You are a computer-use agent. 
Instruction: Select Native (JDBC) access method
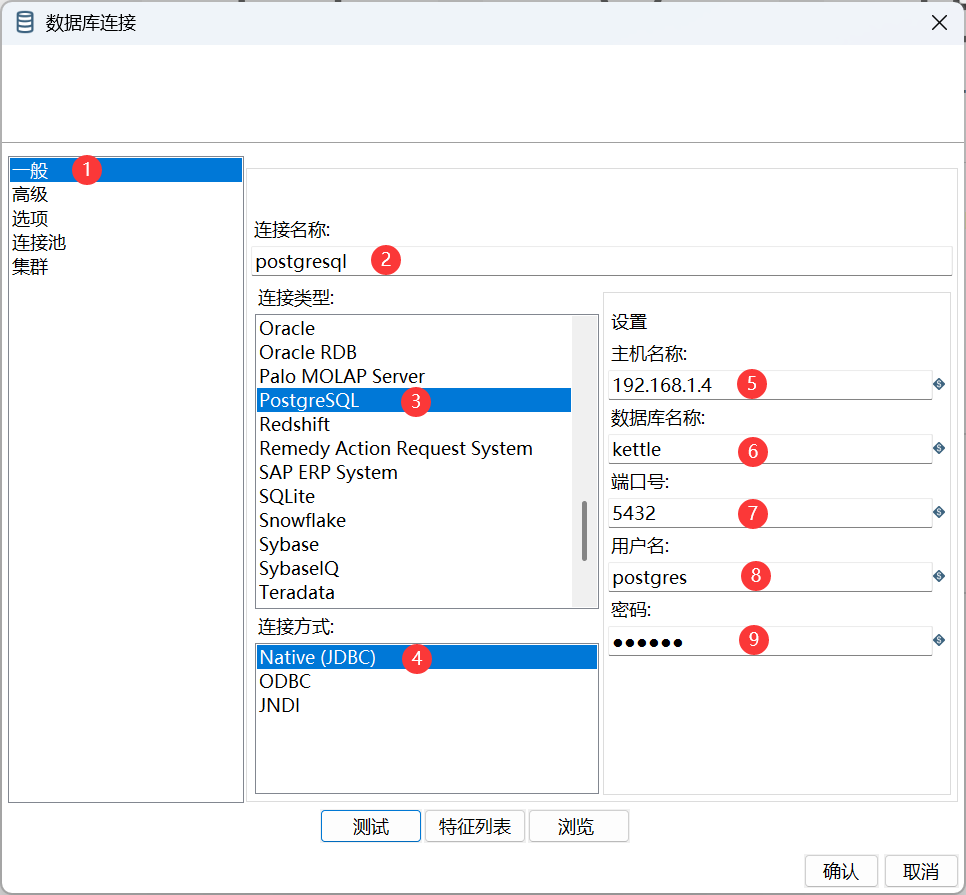[x=427, y=657]
